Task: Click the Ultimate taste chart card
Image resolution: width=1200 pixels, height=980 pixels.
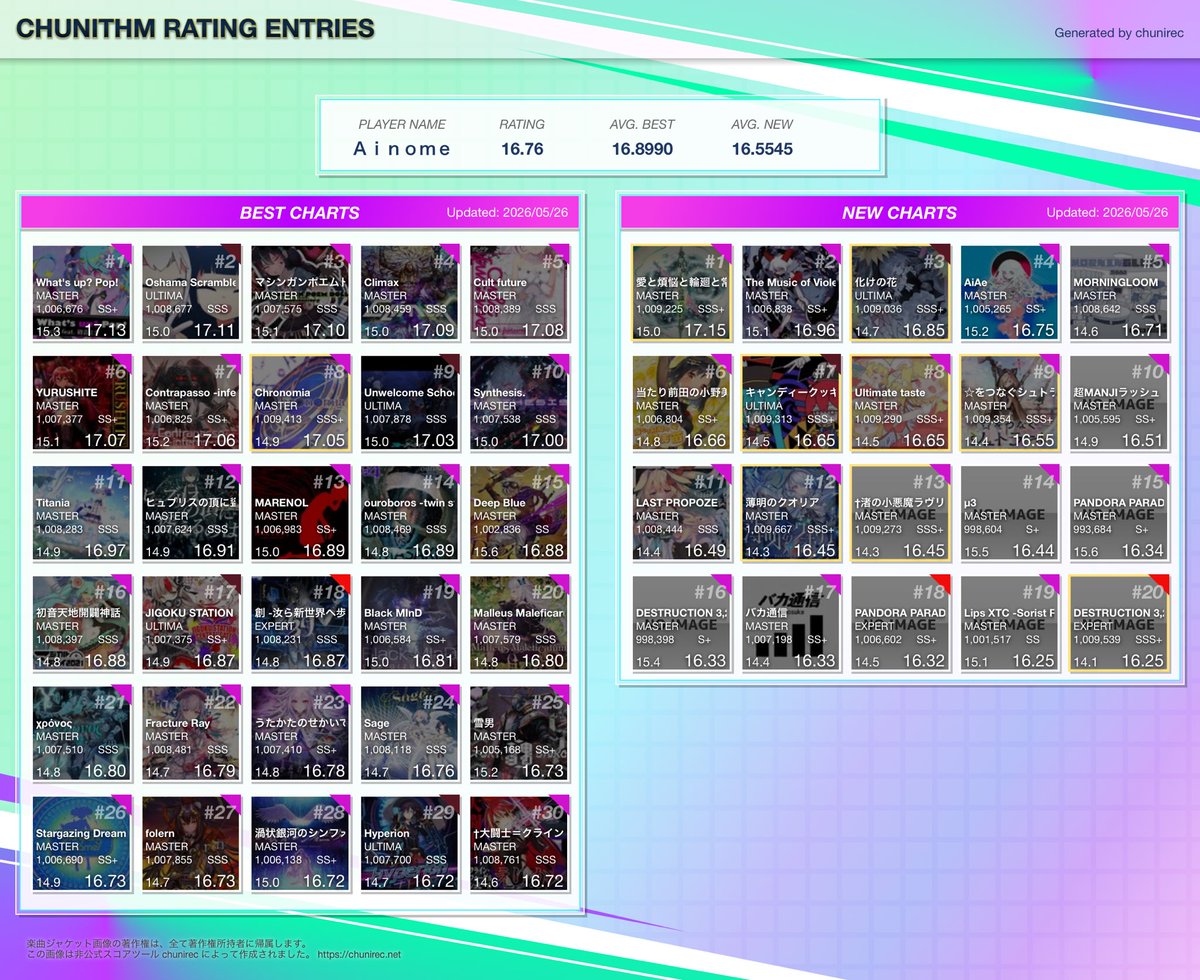Action: [x=900, y=403]
